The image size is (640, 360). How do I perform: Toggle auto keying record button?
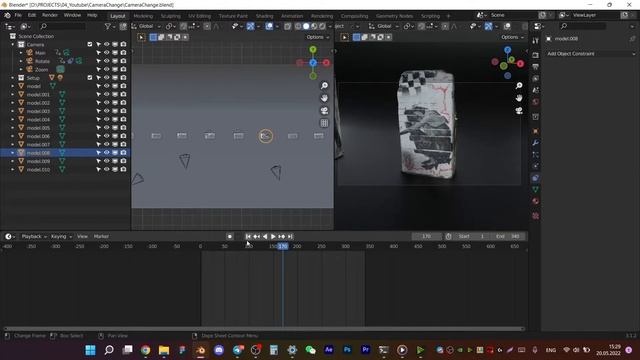tap(230, 236)
